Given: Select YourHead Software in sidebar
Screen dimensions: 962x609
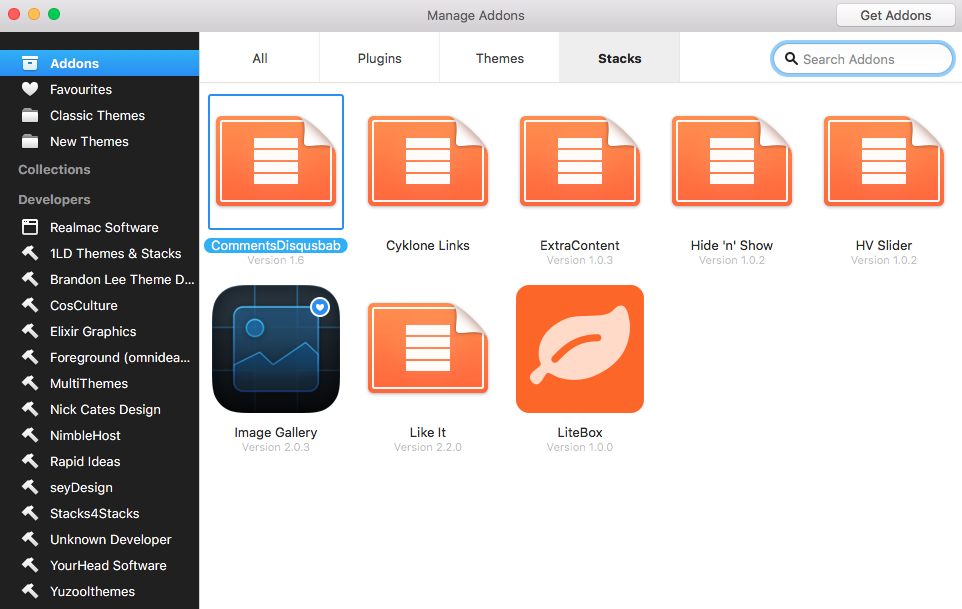Looking at the screenshot, I should coord(99,565).
